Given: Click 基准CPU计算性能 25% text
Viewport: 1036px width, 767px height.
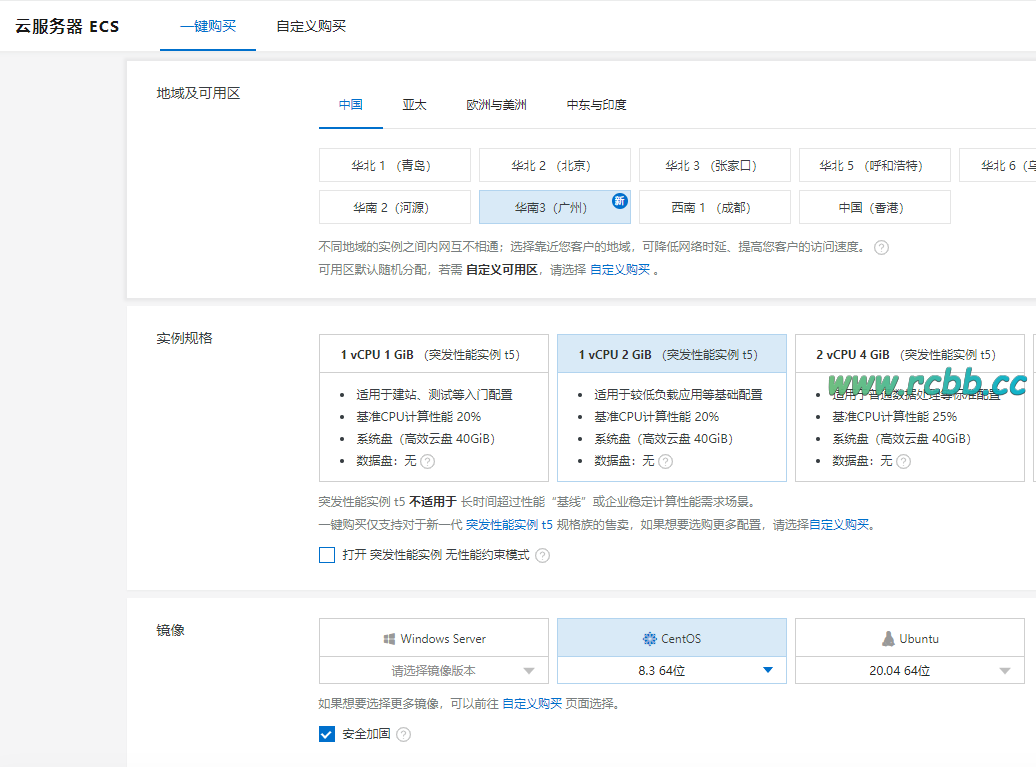Looking at the screenshot, I should point(895,417).
